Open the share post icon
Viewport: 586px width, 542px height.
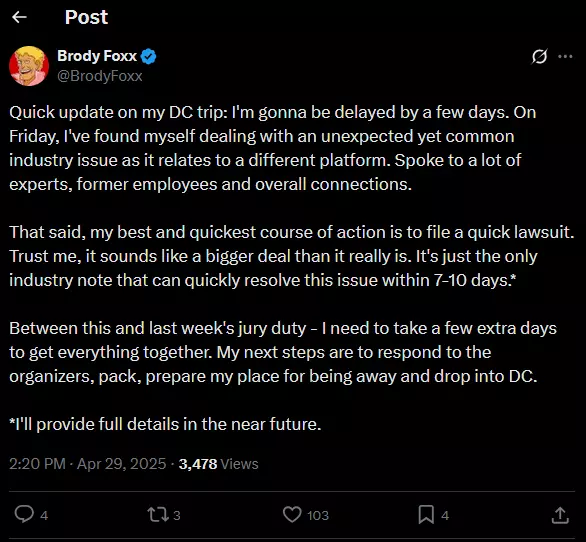(x=560, y=515)
